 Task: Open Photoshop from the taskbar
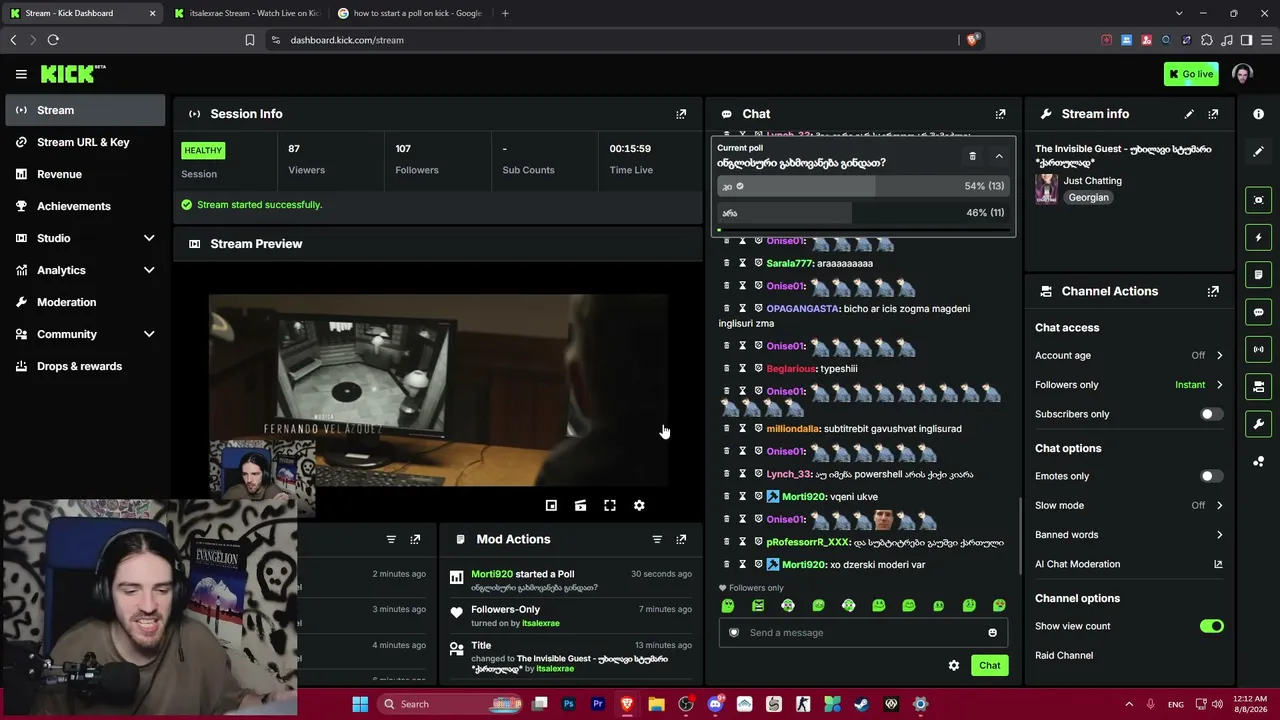click(x=568, y=704)
